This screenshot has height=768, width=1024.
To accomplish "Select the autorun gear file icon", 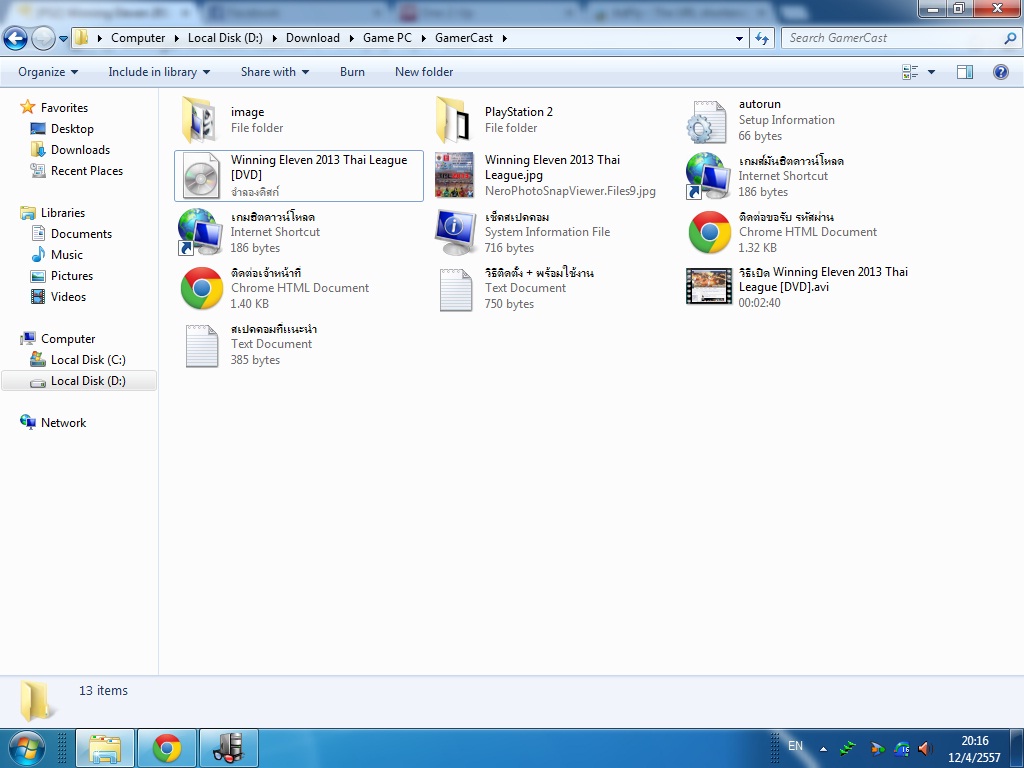I will point(707,121).
